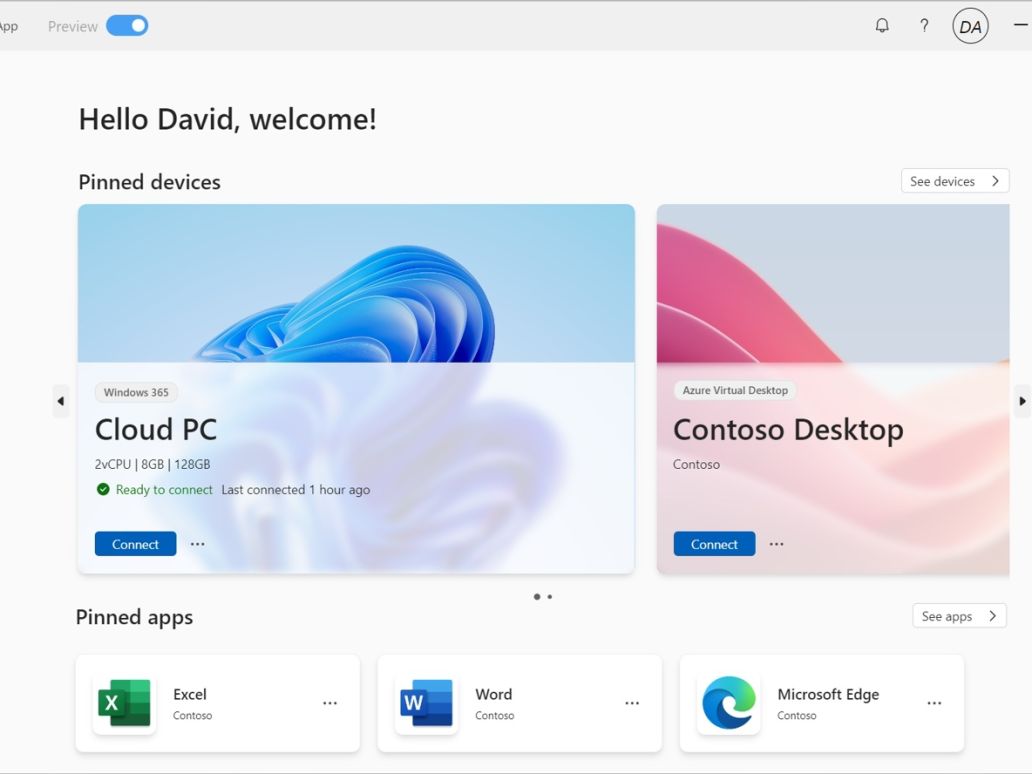The width and height of the screenshot is (1032, 774).
Task: Minimize the window
Action: (1021, 25)
